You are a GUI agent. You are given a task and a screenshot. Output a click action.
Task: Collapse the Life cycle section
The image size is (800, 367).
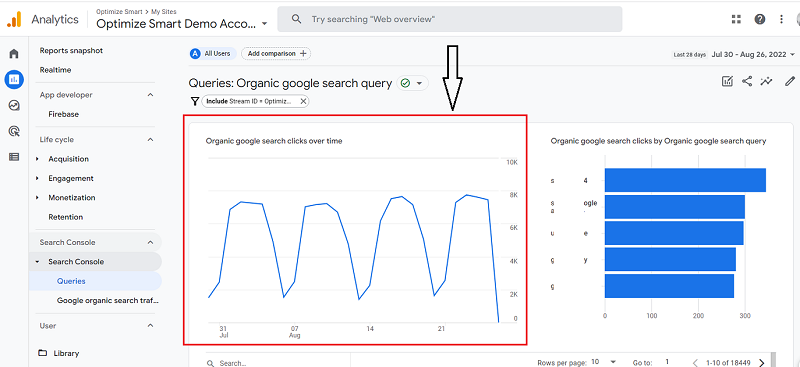click(150, 139)
